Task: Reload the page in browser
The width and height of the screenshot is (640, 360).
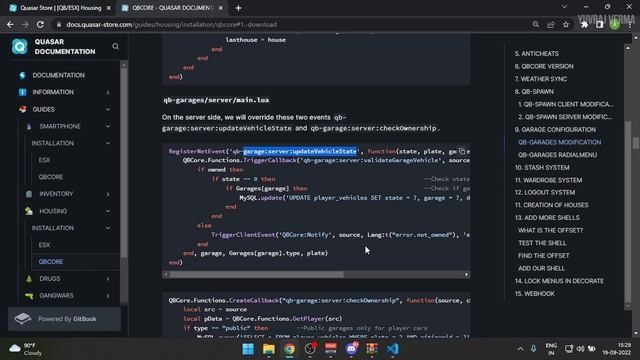Action: (x=40, y=24)
